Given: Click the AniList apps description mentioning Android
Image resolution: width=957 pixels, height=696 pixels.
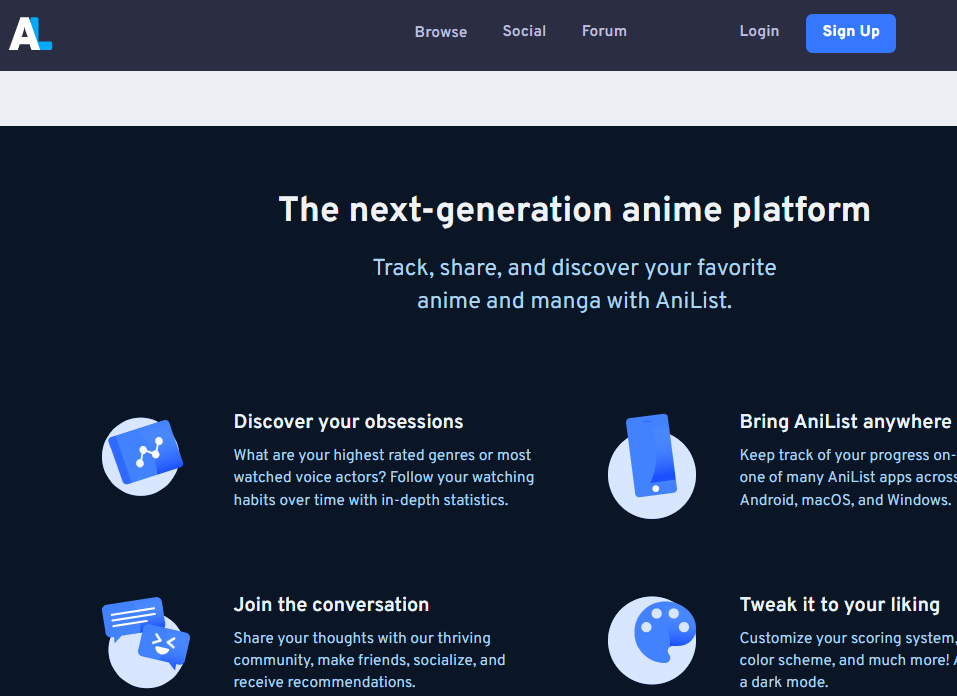Looking at the screenshot, I should point(846,478).
